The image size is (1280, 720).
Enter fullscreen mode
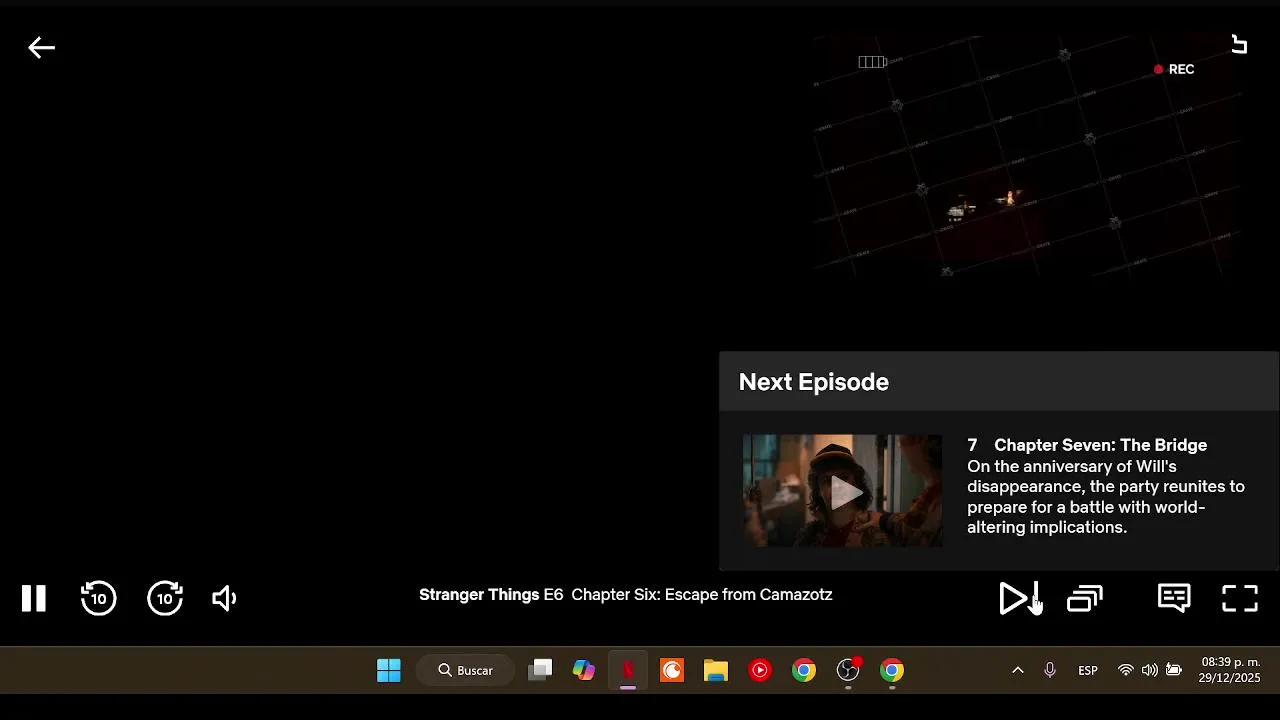(x=1240, y=598)
